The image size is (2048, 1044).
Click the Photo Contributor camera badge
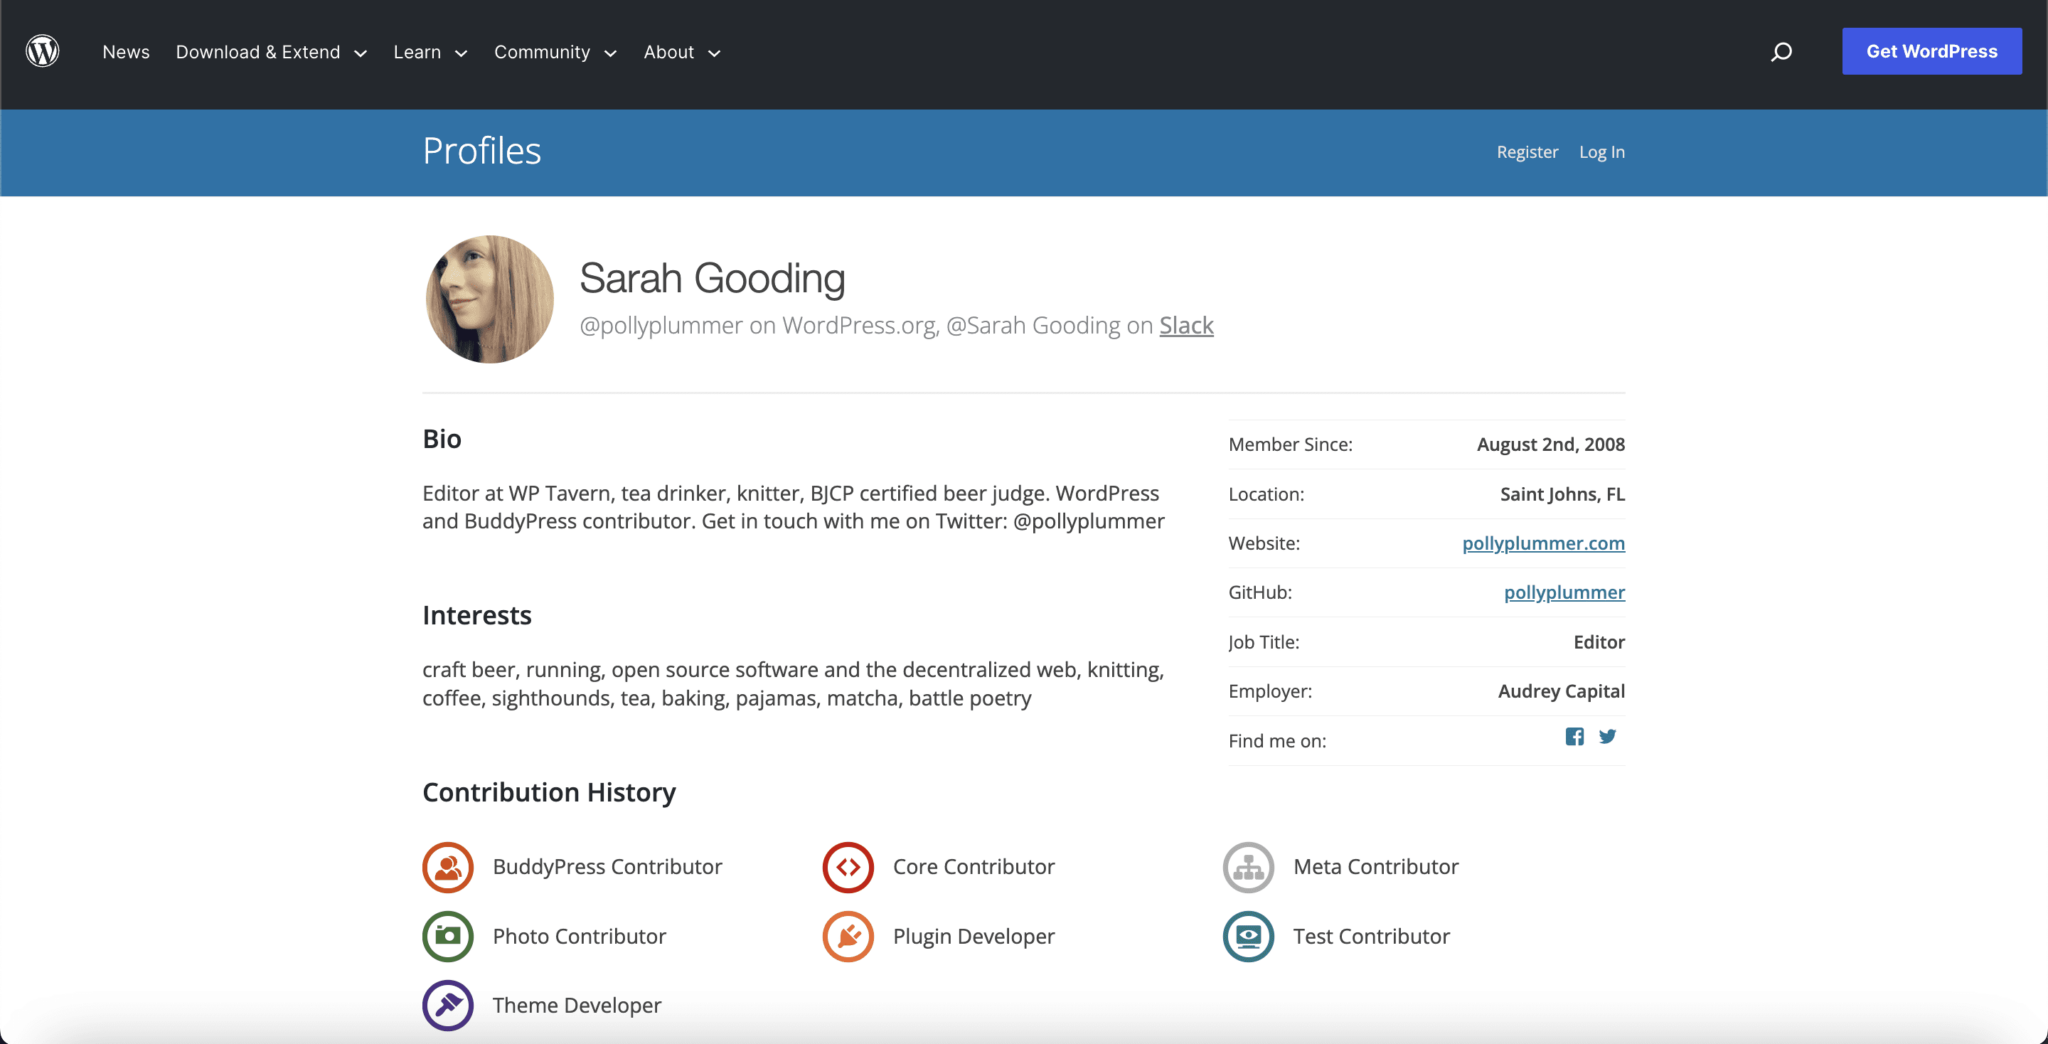448,936
